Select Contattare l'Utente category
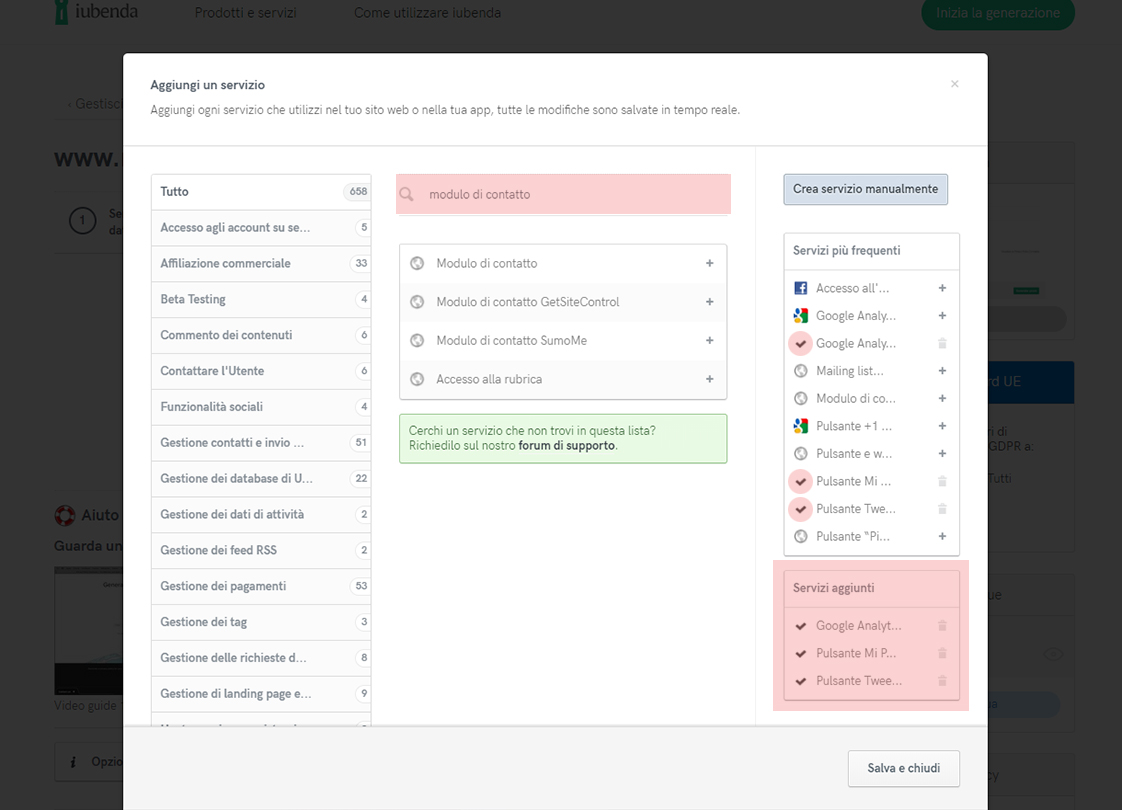 tap(261, 371)
